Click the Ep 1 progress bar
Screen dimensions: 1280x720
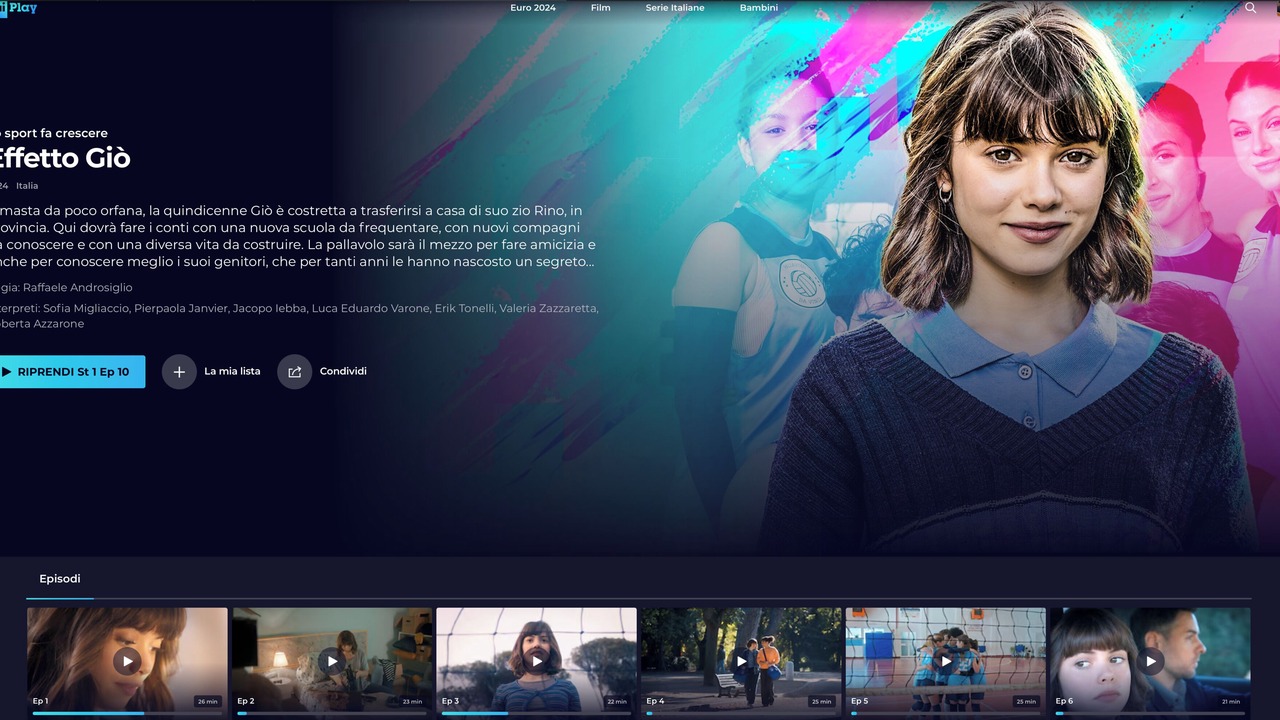point(127,713)
